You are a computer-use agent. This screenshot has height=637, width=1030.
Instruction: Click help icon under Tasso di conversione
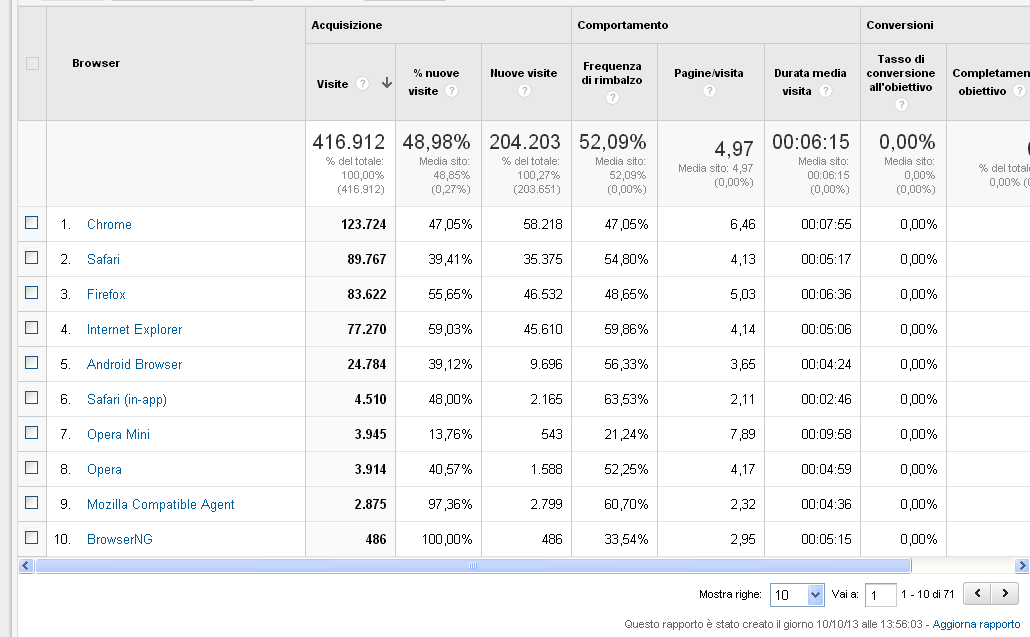click(x=901, y=104)
